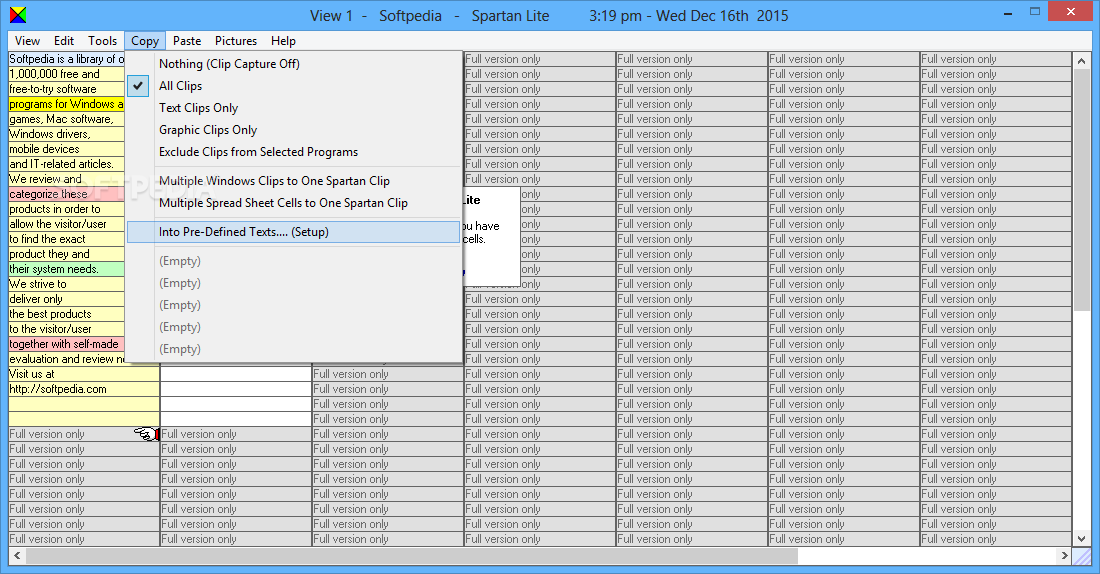Select the '1,000,000 free and' cell
Viewport: 1100px width, 574px height.
(67, 74)
